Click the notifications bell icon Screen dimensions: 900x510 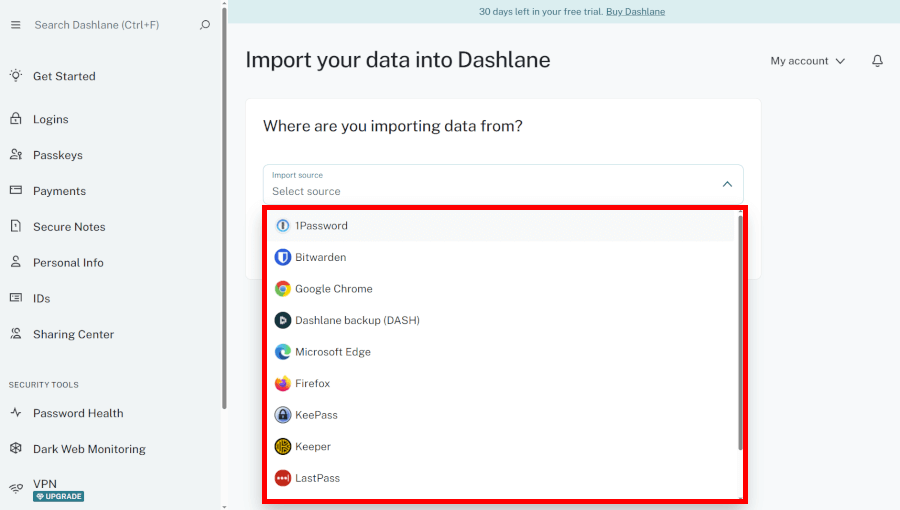(x=877, y=61)
